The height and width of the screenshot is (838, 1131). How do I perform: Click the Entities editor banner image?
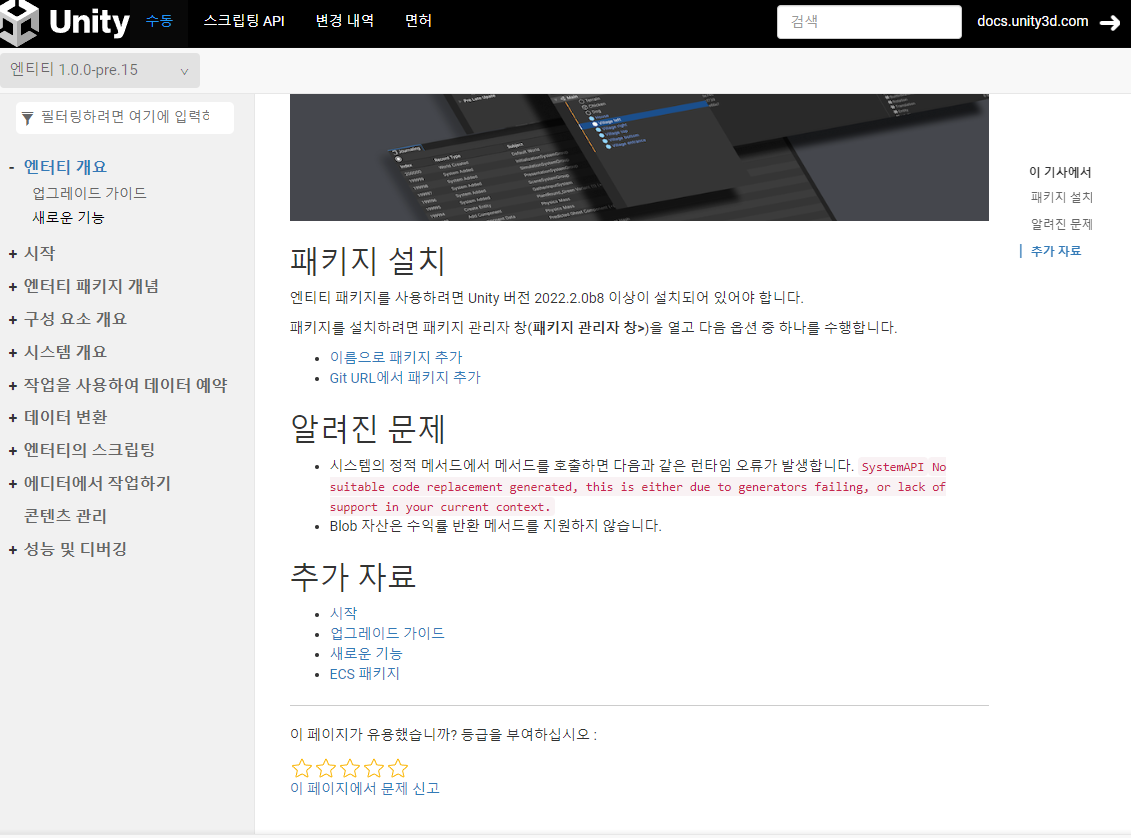point(639,157)
